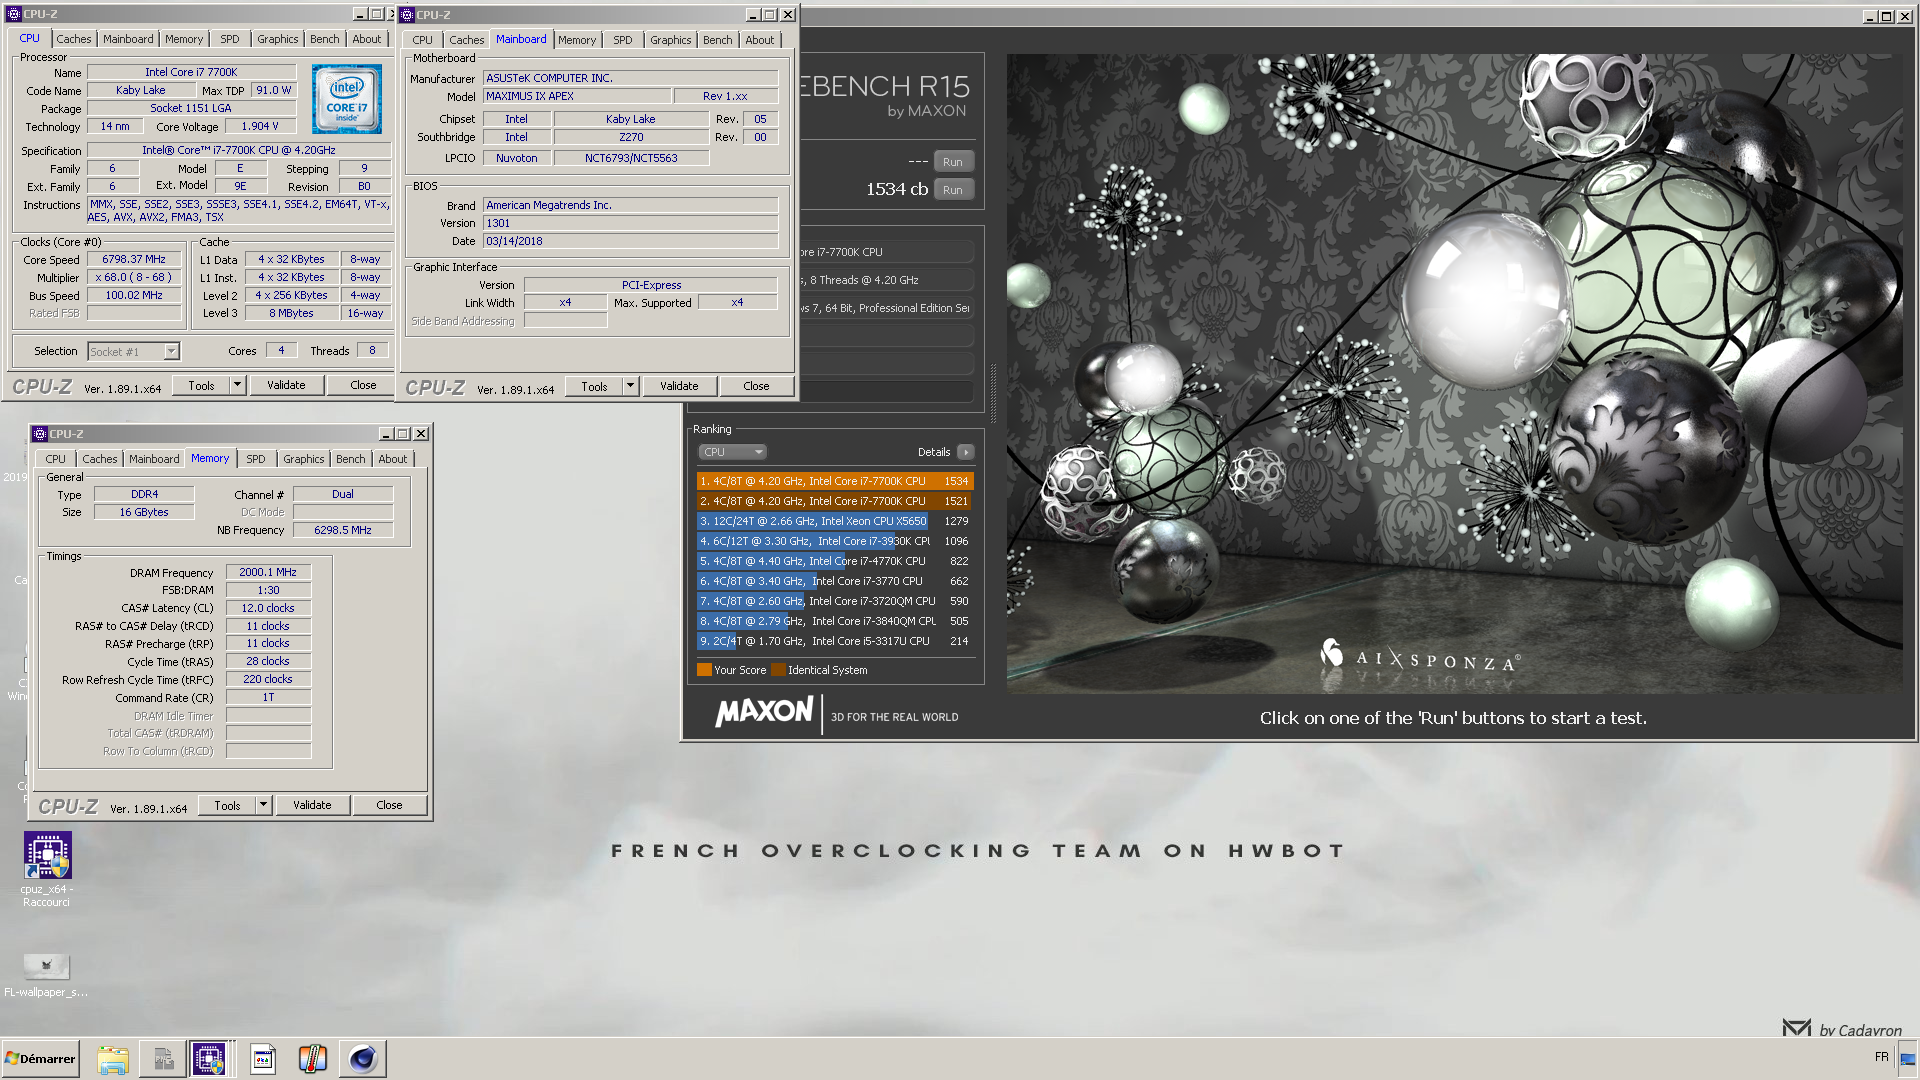This screenshot has height=1080, width=1920.
Task: Click the orange Your Score legend swatch
Action: coord(704,670)
